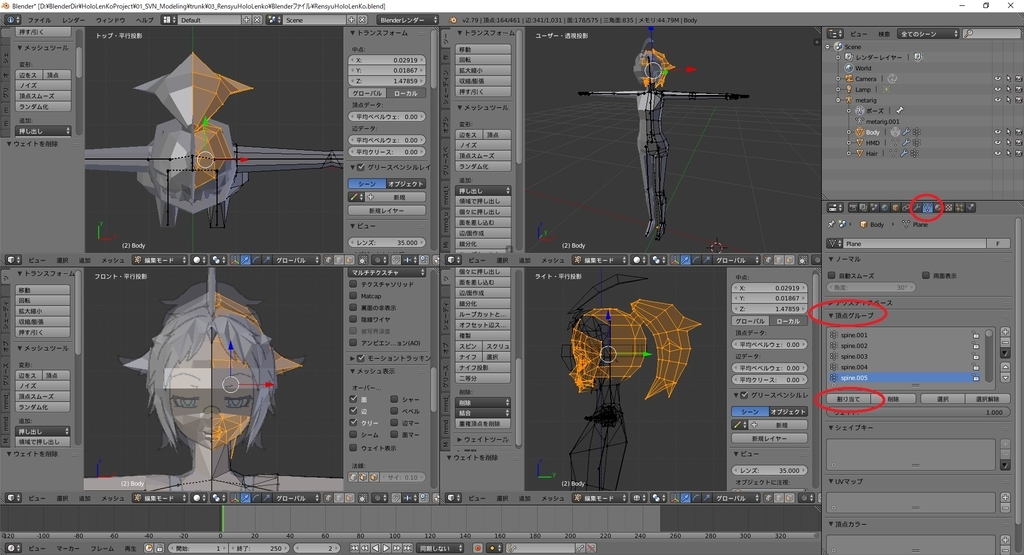Open the Particles properties tab
The width and height of the screenshot is (1024, 555).
959,208
